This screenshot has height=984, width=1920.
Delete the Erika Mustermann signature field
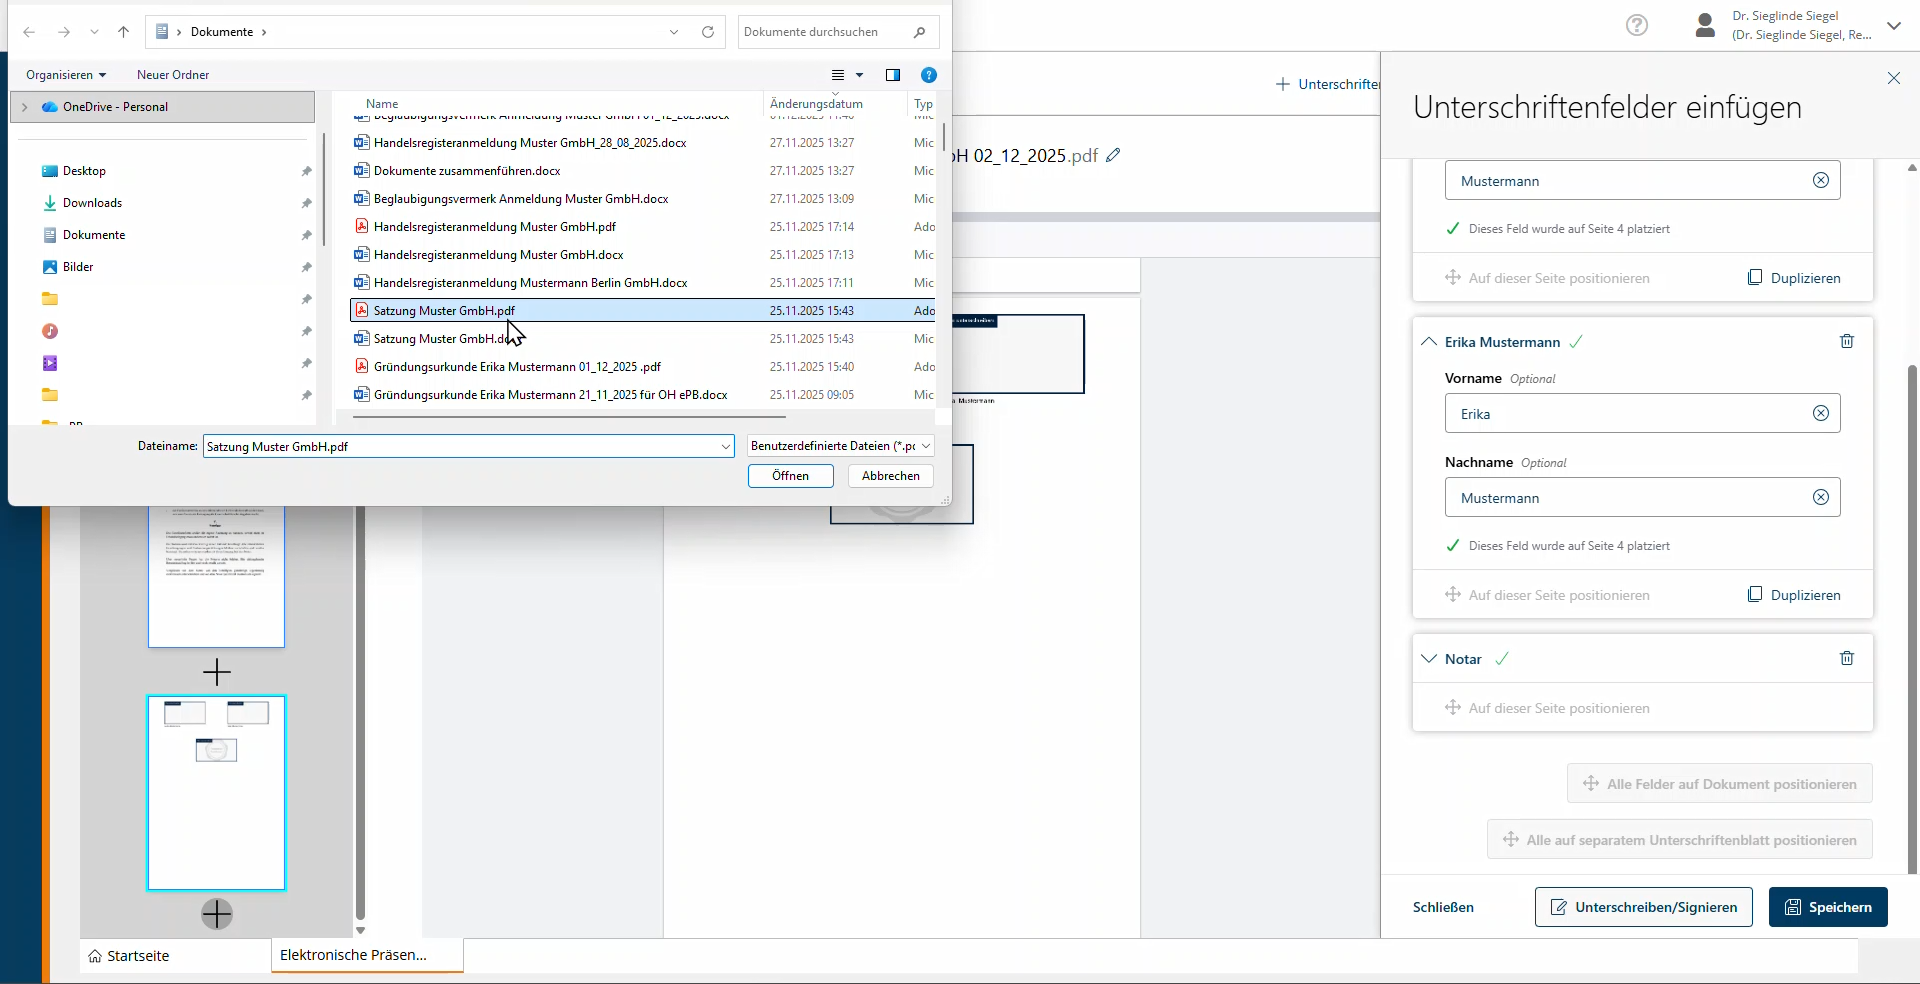(1846, 342)
